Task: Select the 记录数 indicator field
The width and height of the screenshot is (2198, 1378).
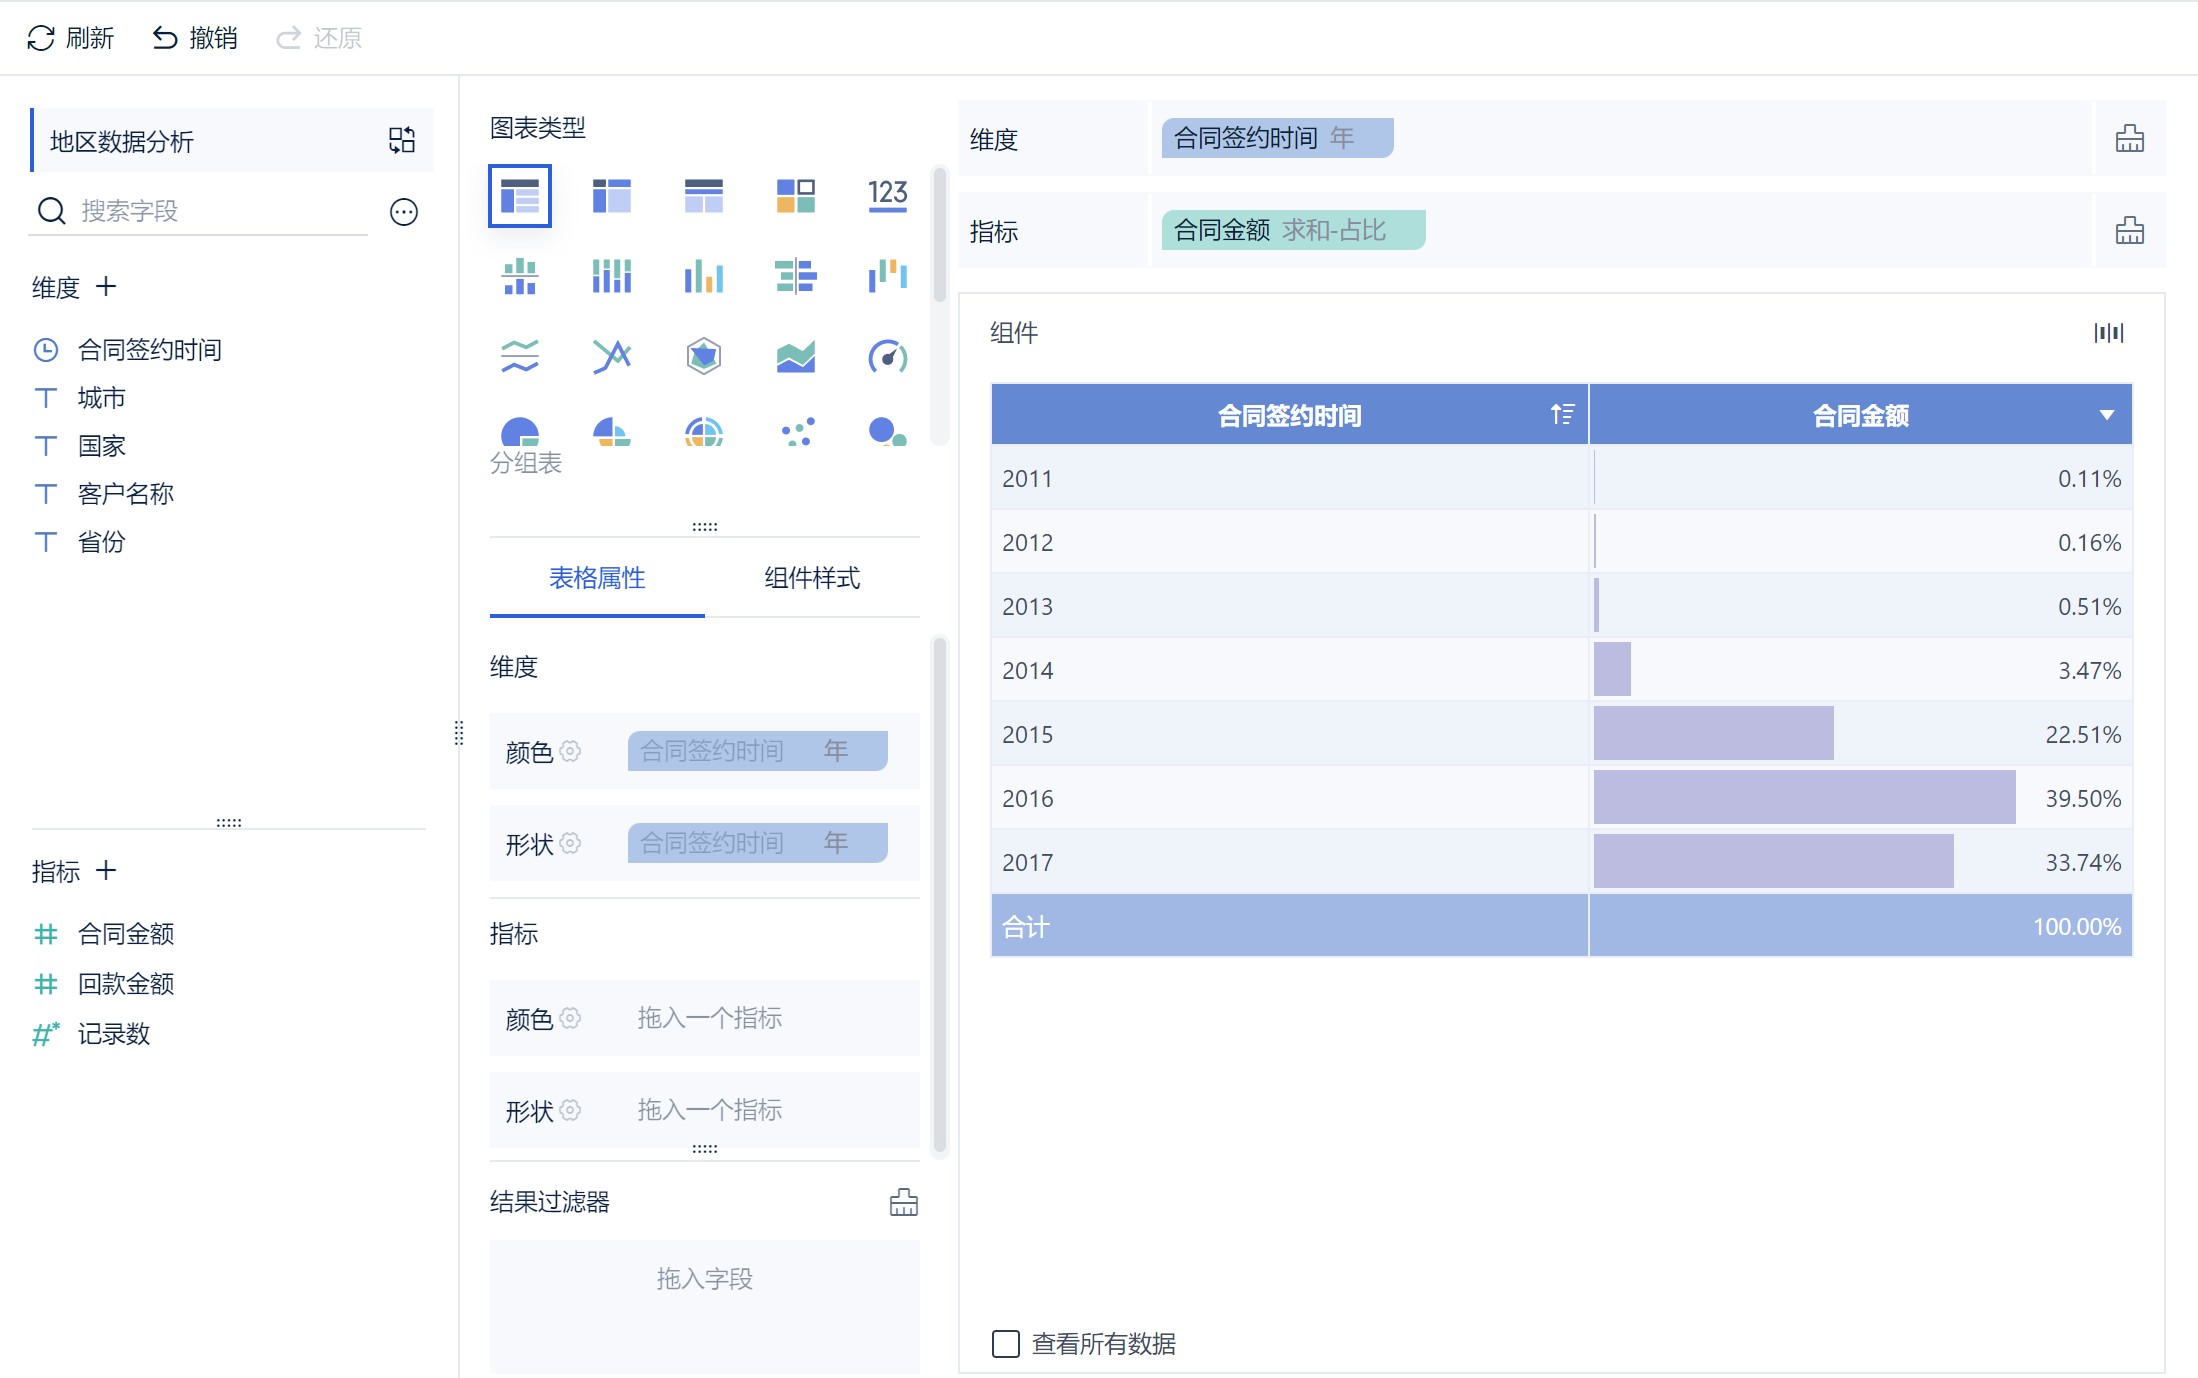Action: (x=114, y=1034)
